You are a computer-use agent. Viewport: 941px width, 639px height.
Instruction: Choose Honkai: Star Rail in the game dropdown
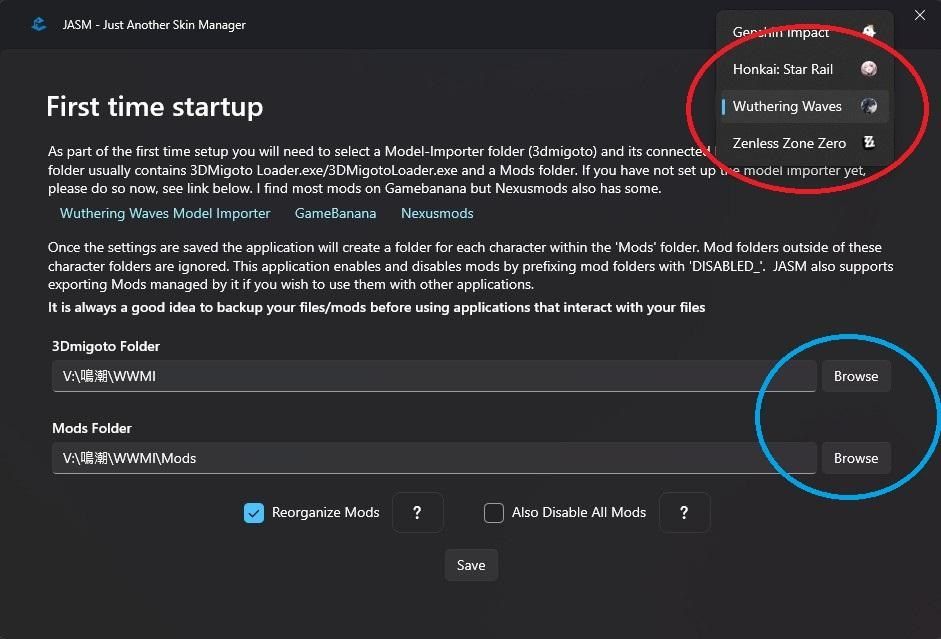782,69
